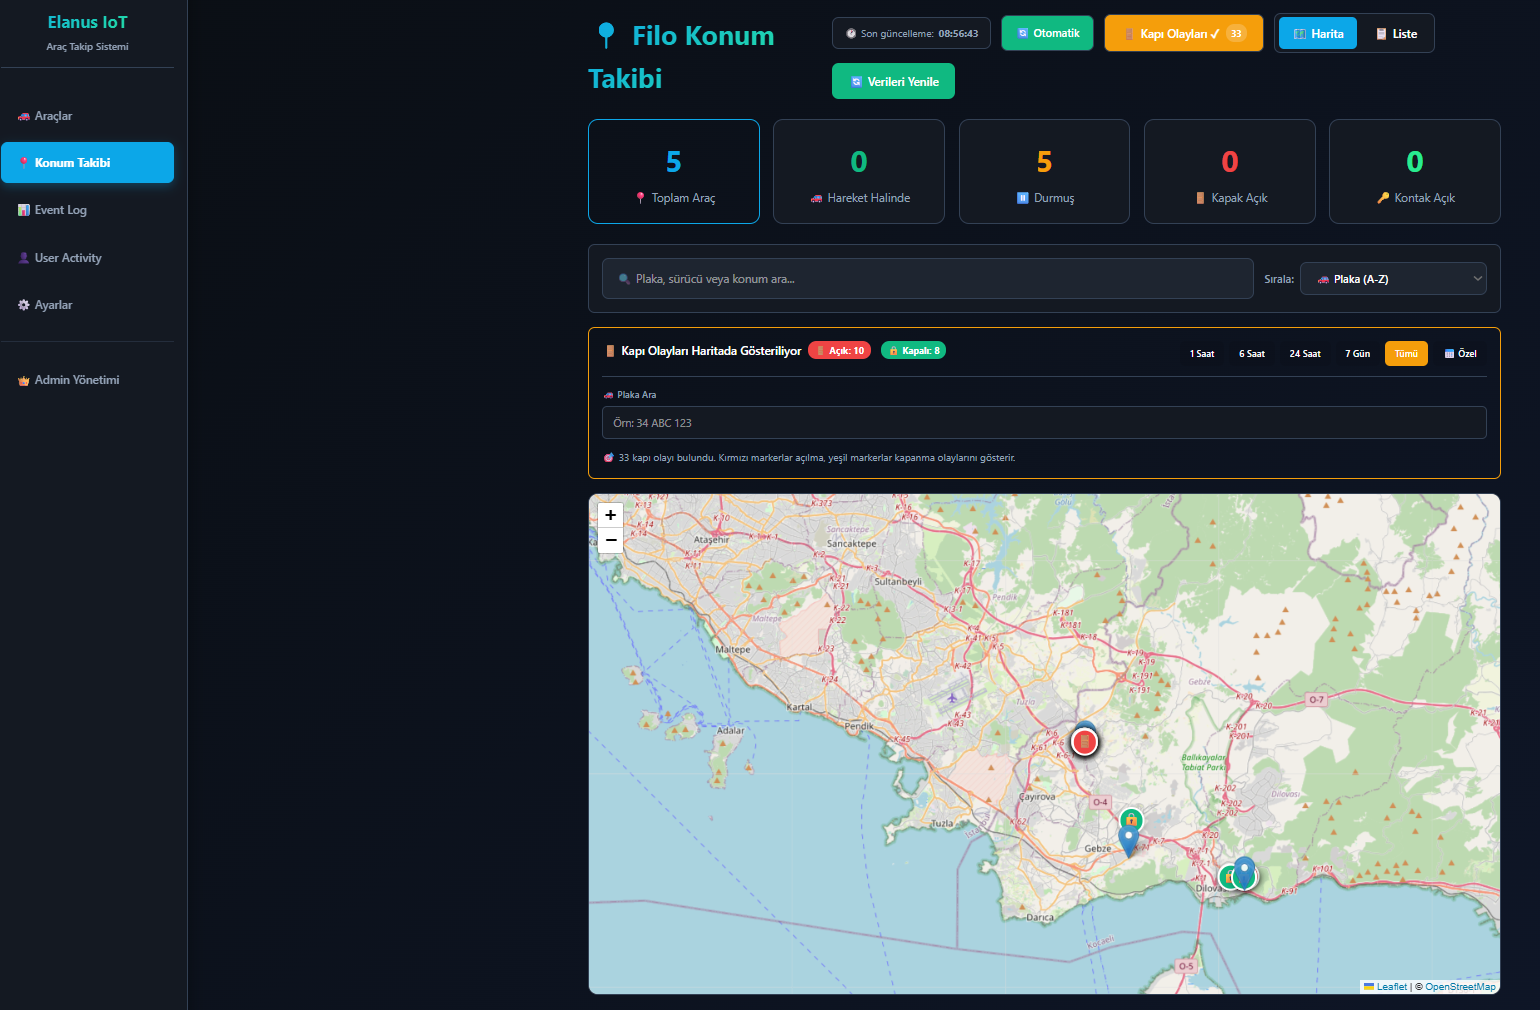Click the search magnifier in the plaka search bar
The image size is (1540, 1010).
point(622,278)
